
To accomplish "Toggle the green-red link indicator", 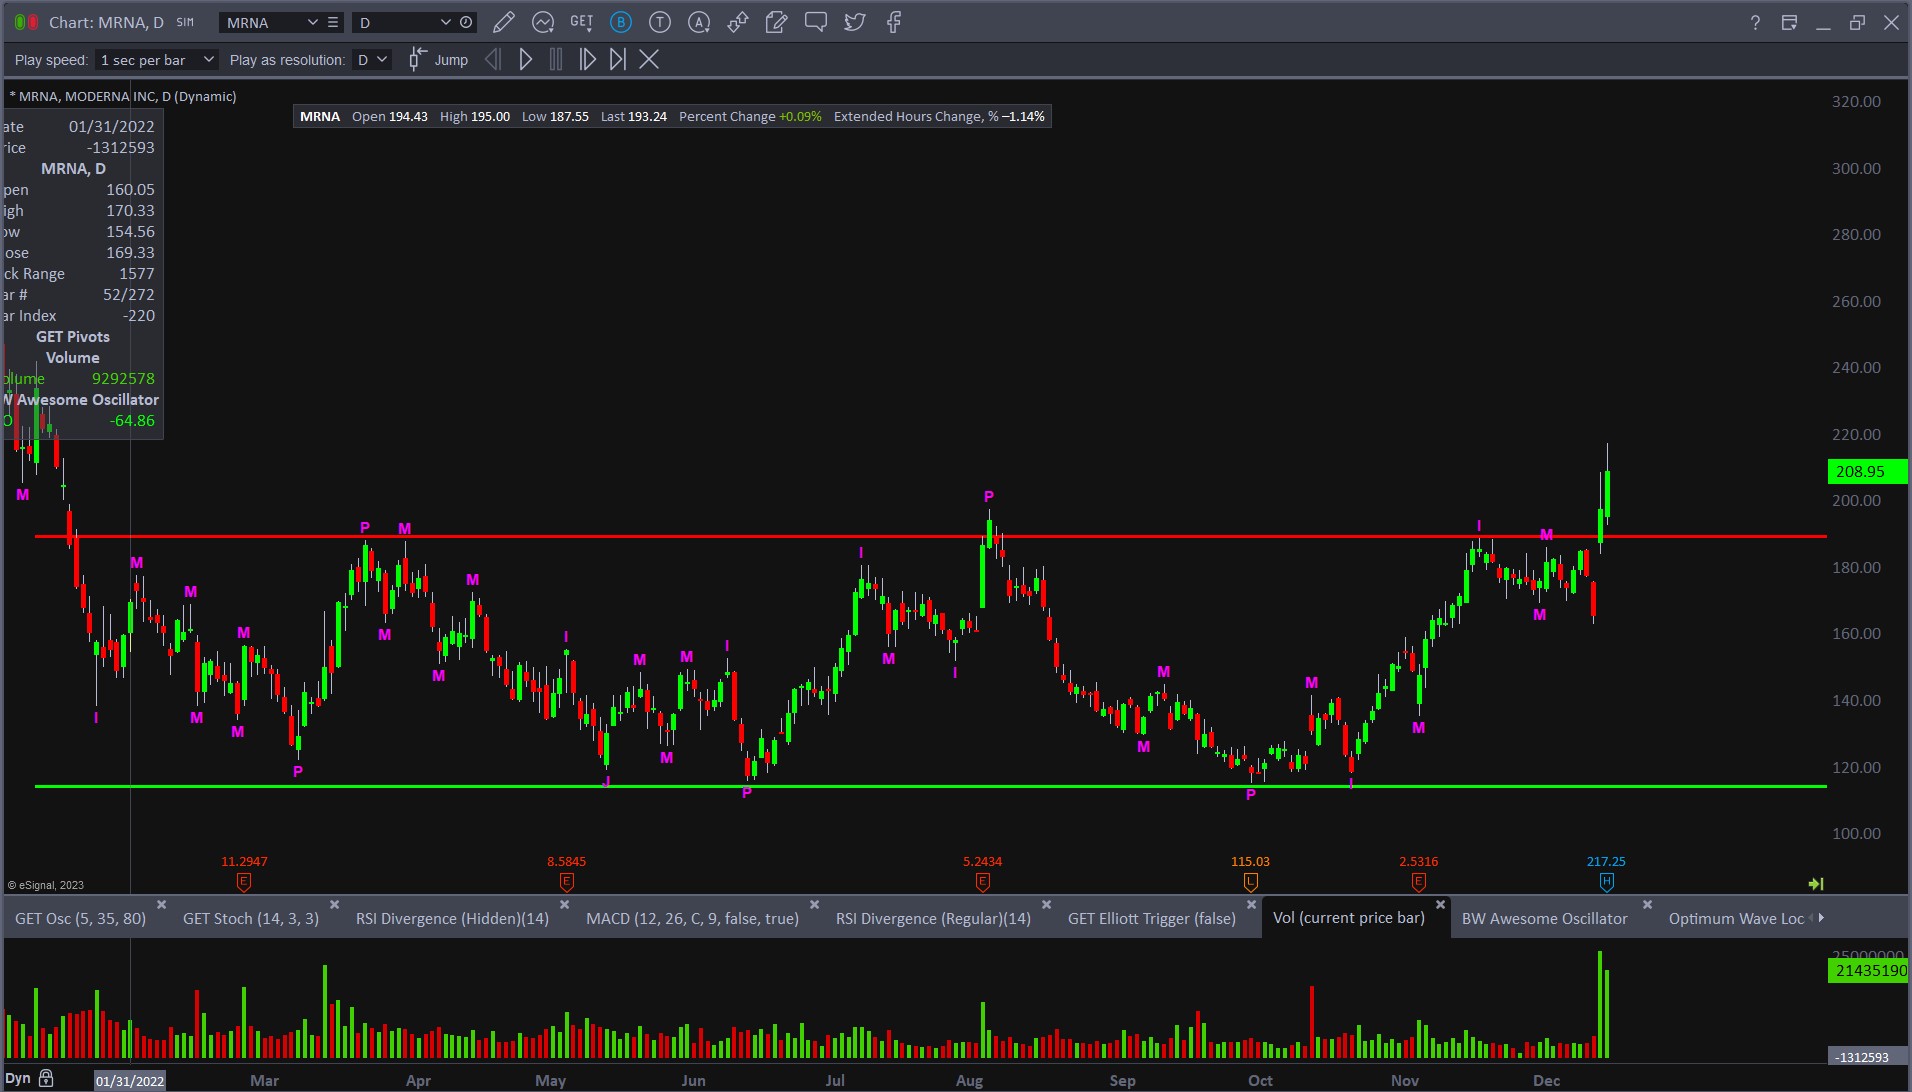I will [x=26, y=22].
